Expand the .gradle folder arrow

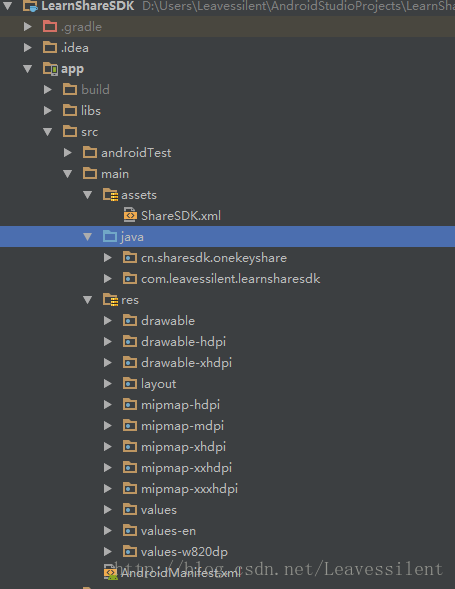pos(27,26)
